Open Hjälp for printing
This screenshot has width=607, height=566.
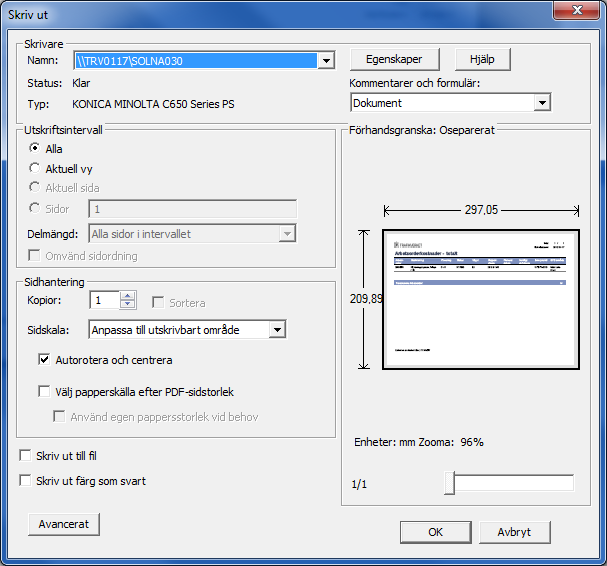click(482, 59)
